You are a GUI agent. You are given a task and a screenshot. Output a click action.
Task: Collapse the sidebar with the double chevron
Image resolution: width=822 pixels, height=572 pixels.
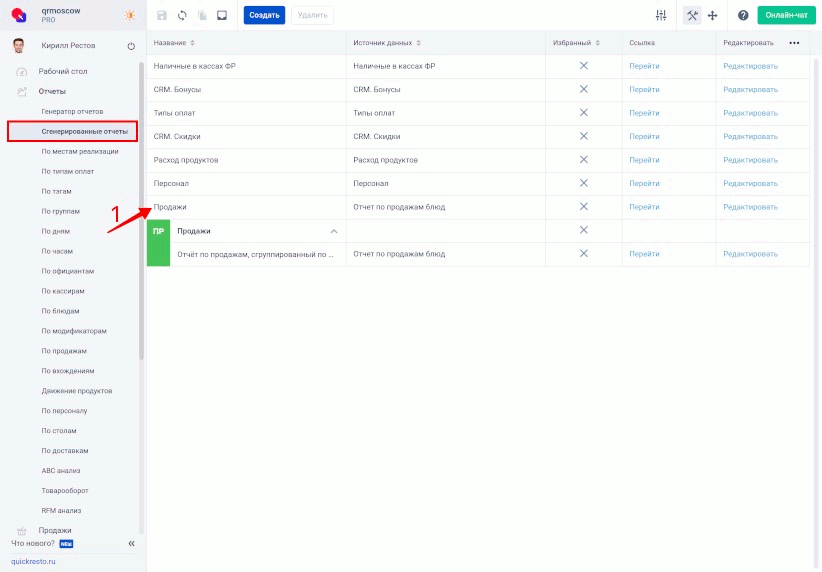[x=131, y=543]
